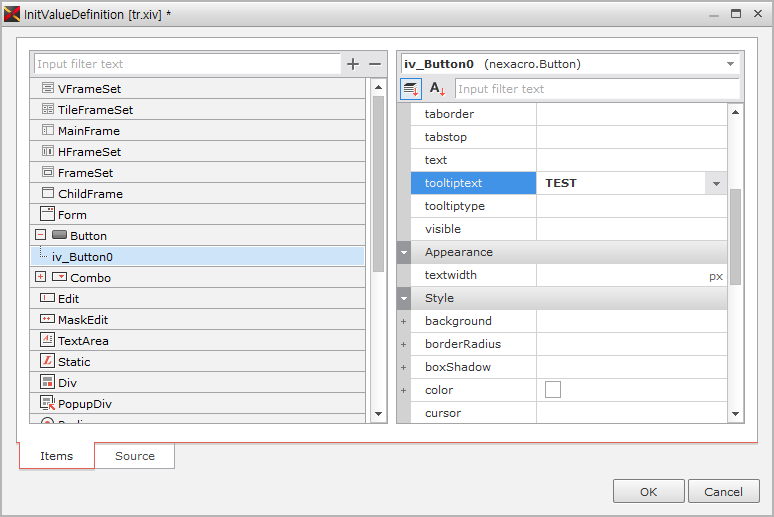Click the minus icon to remove item
Screen dimensions: 774x517
pyautogui.click(x=375, y=64)
